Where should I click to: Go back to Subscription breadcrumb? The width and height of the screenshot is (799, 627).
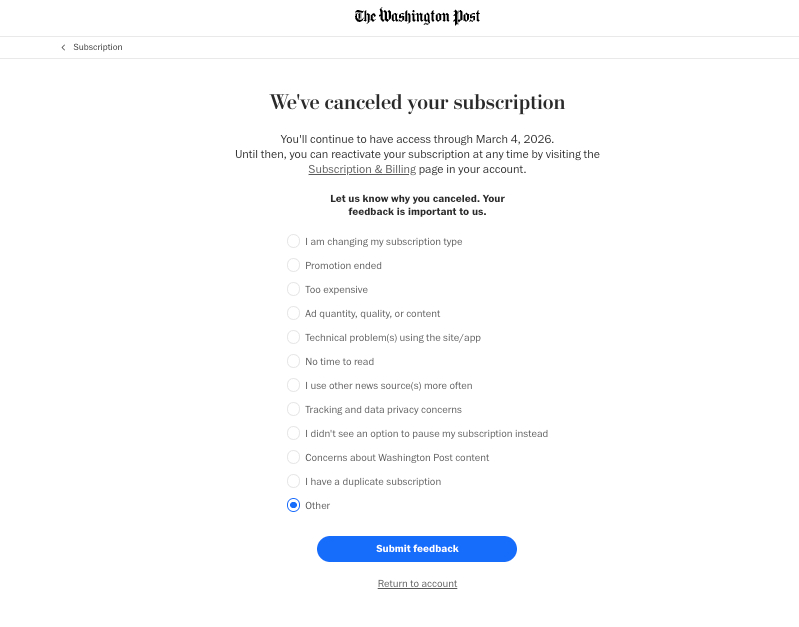click(97, 47)
